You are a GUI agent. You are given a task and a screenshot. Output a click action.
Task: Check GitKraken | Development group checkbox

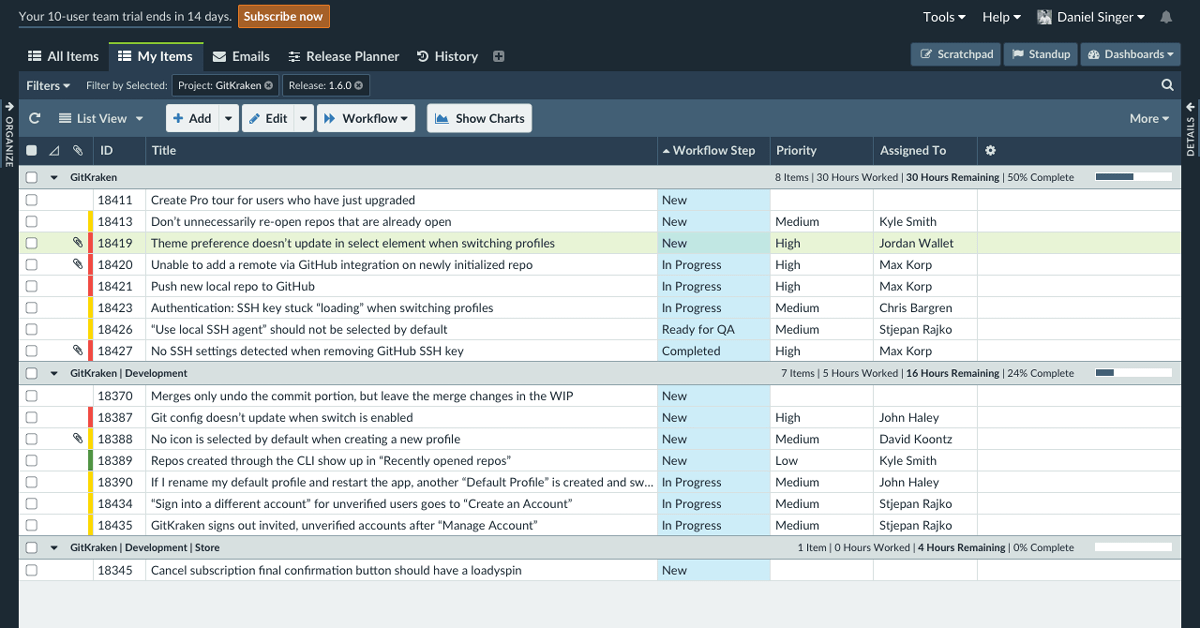32,373
